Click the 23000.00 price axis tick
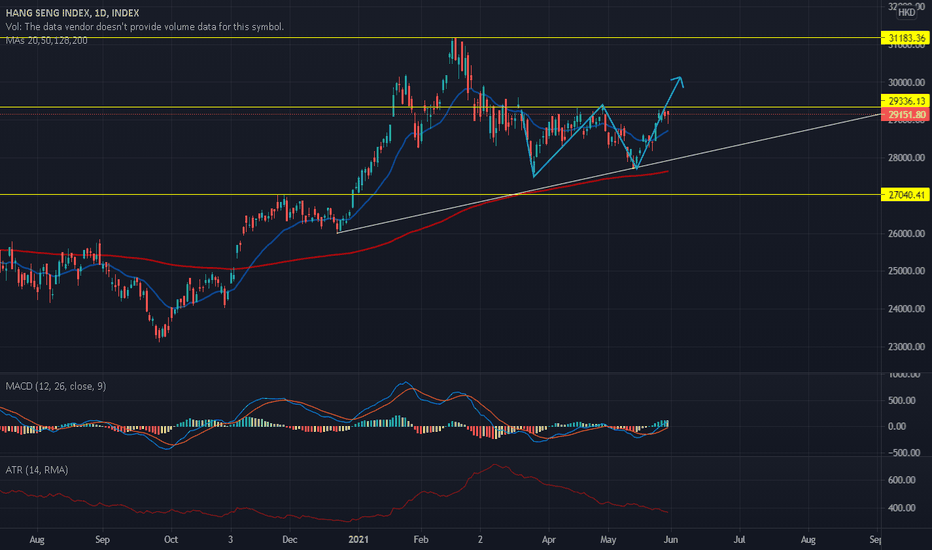Screen dimensions: 932x550 pos(906,346)
